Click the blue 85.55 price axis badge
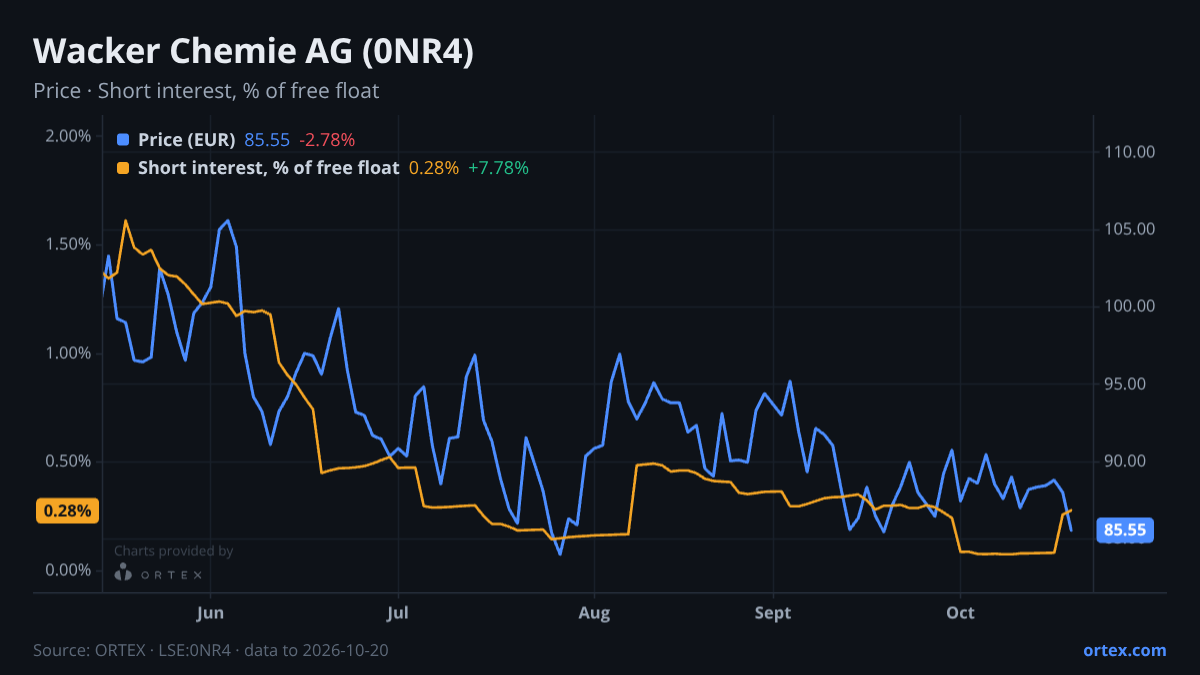1200x675 pixels. click(1125, 530)
